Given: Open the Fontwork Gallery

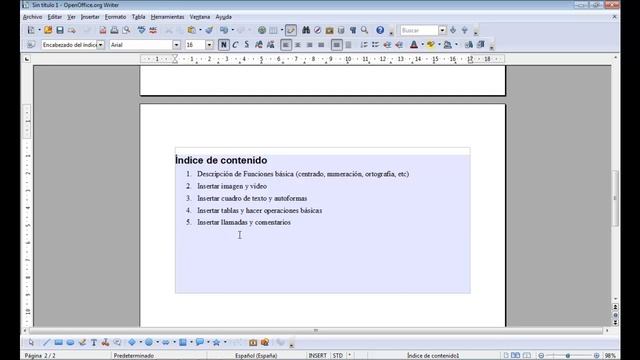Looking at the screenshot, I should point(253,342).
